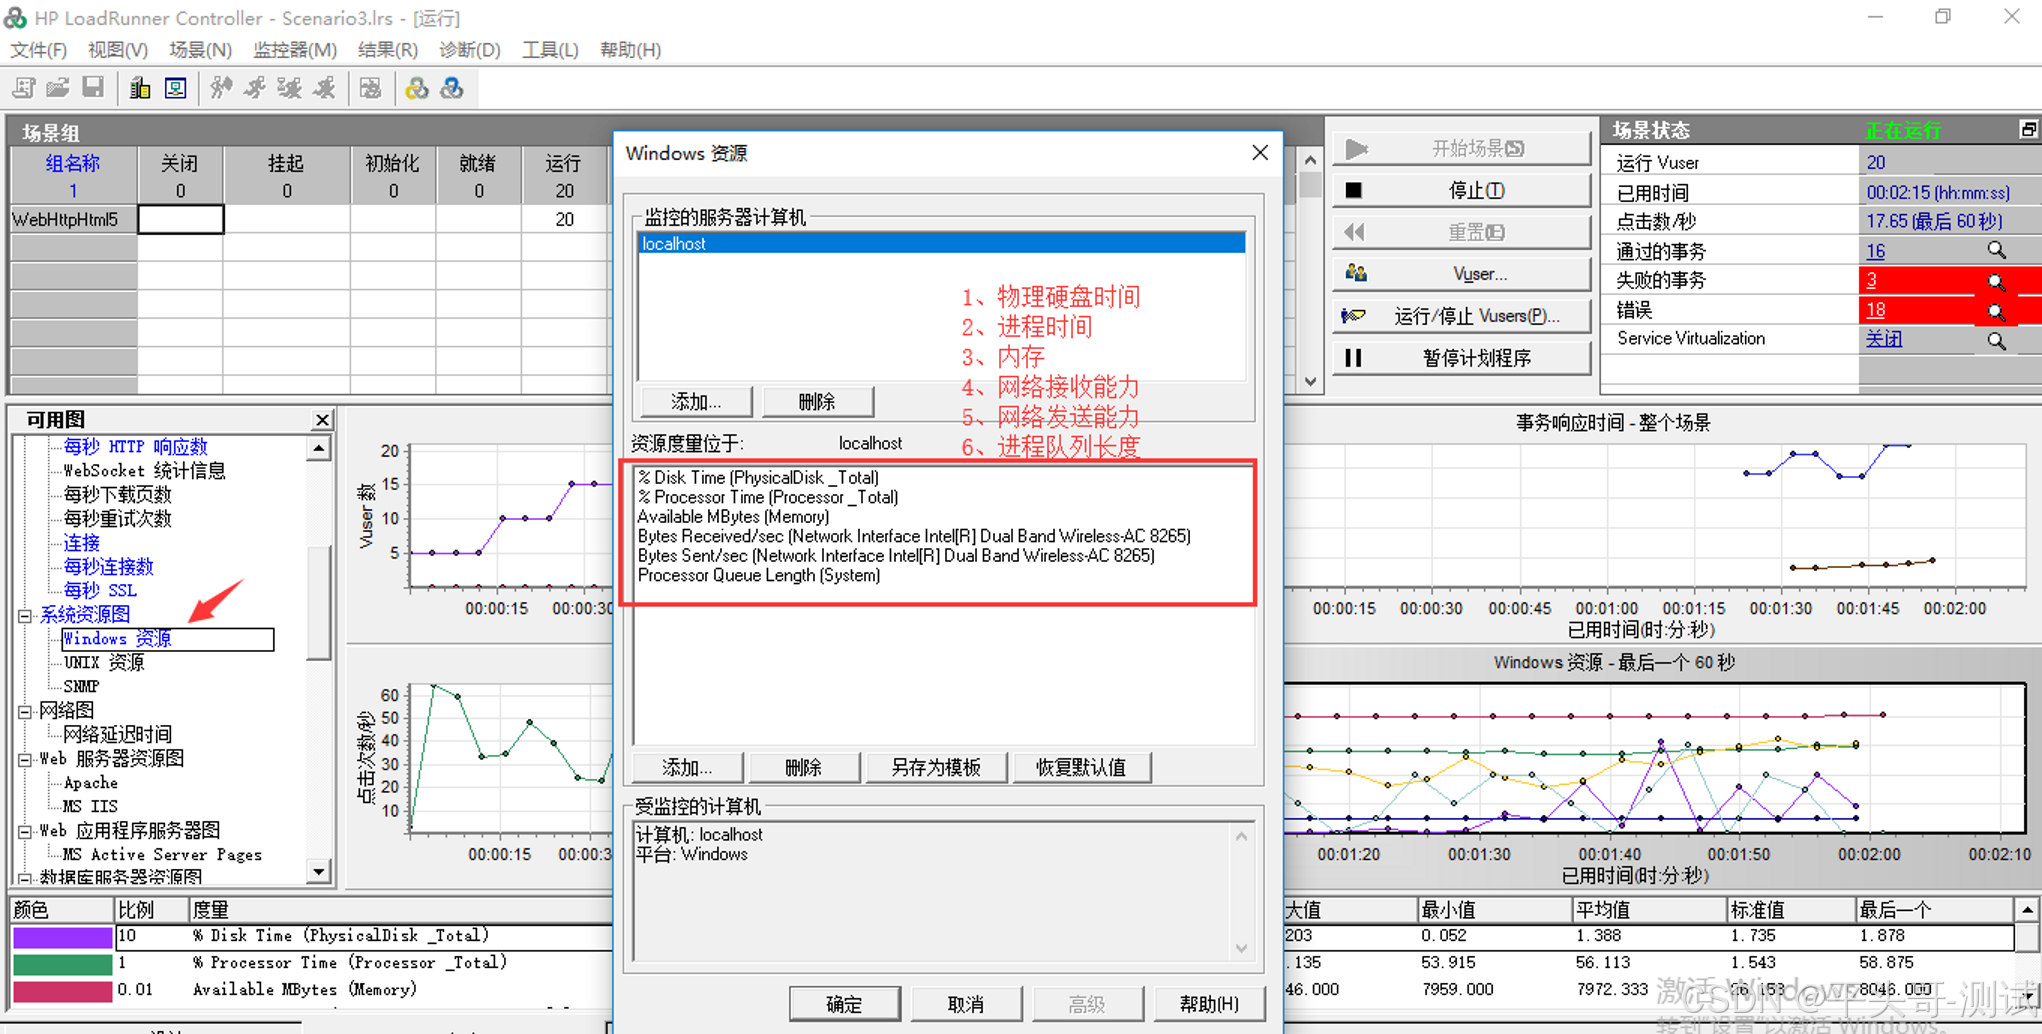The image size is (2042, 1034).
Task: Click the yellow linked-rings toolbar icon
Action: pos(417,89)
